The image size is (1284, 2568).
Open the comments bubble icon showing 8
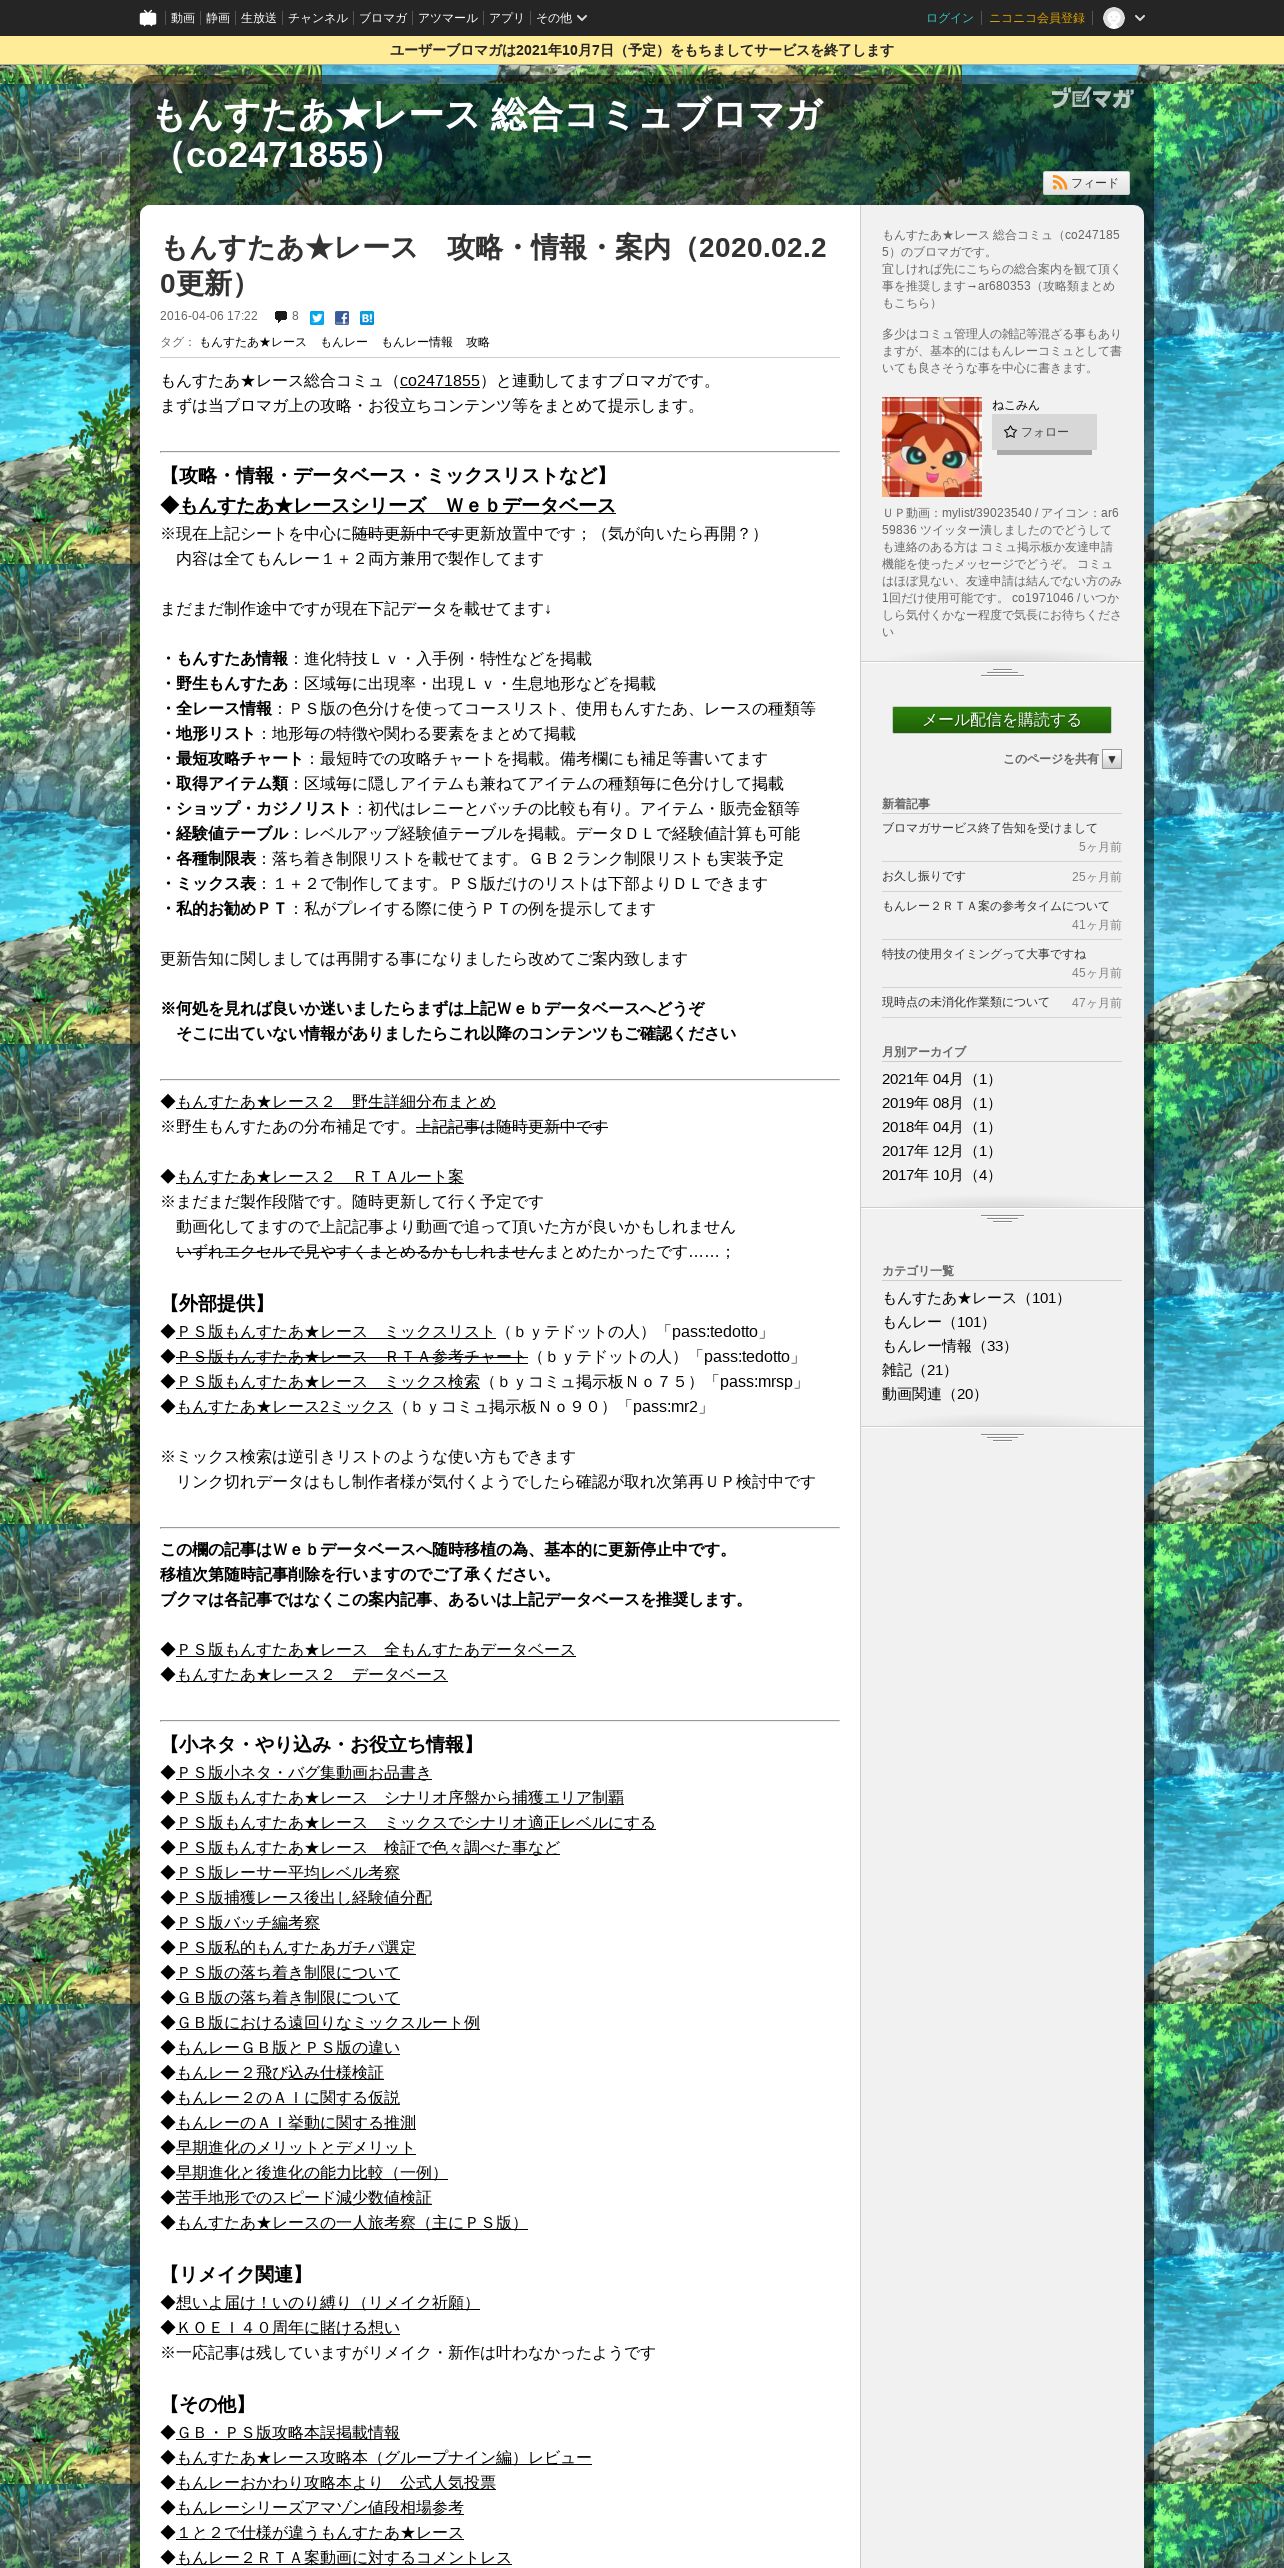tap(281, 318)
